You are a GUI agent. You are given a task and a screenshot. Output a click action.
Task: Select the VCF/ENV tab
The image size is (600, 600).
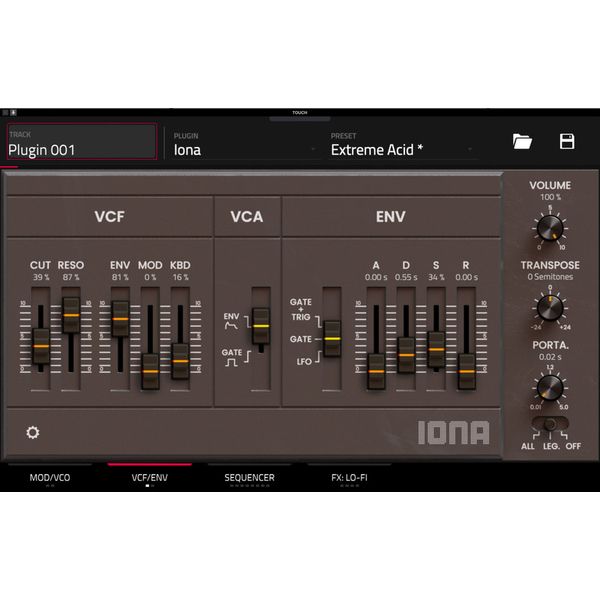click(150, 478)
